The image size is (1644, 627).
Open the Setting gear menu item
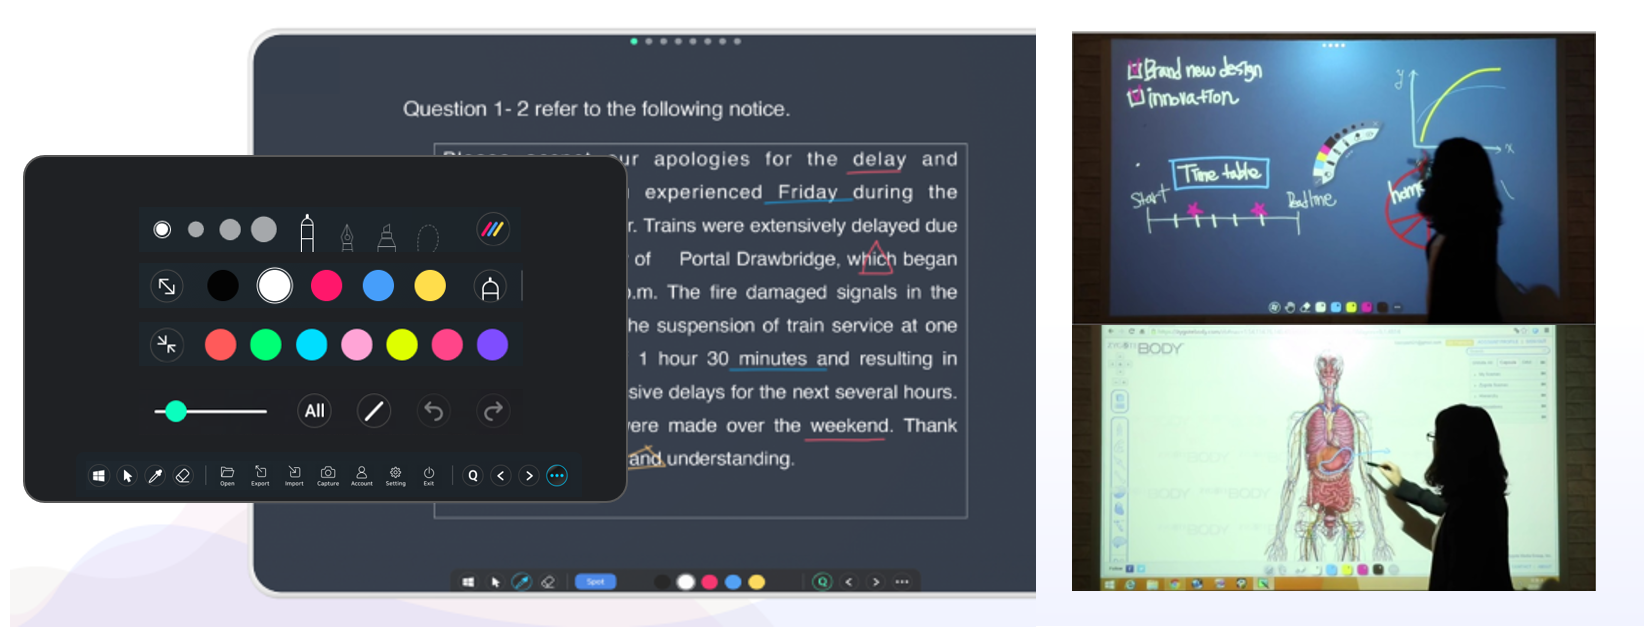[396, 474]
